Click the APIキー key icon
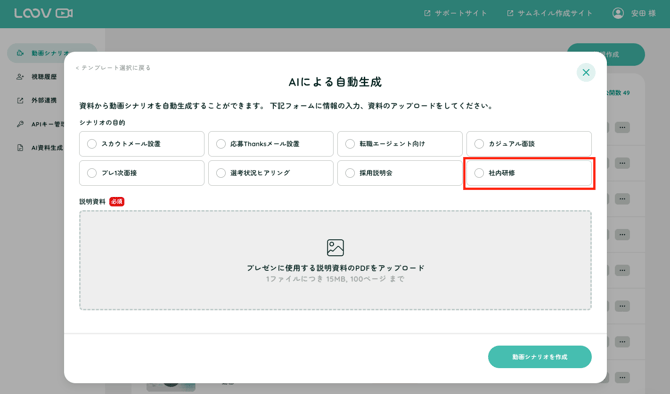Screen dimensions: 670x394 tap(20, 124)
